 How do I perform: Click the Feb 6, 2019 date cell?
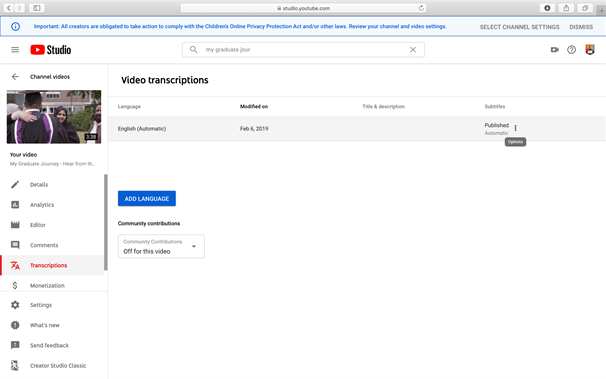point(254,129)
